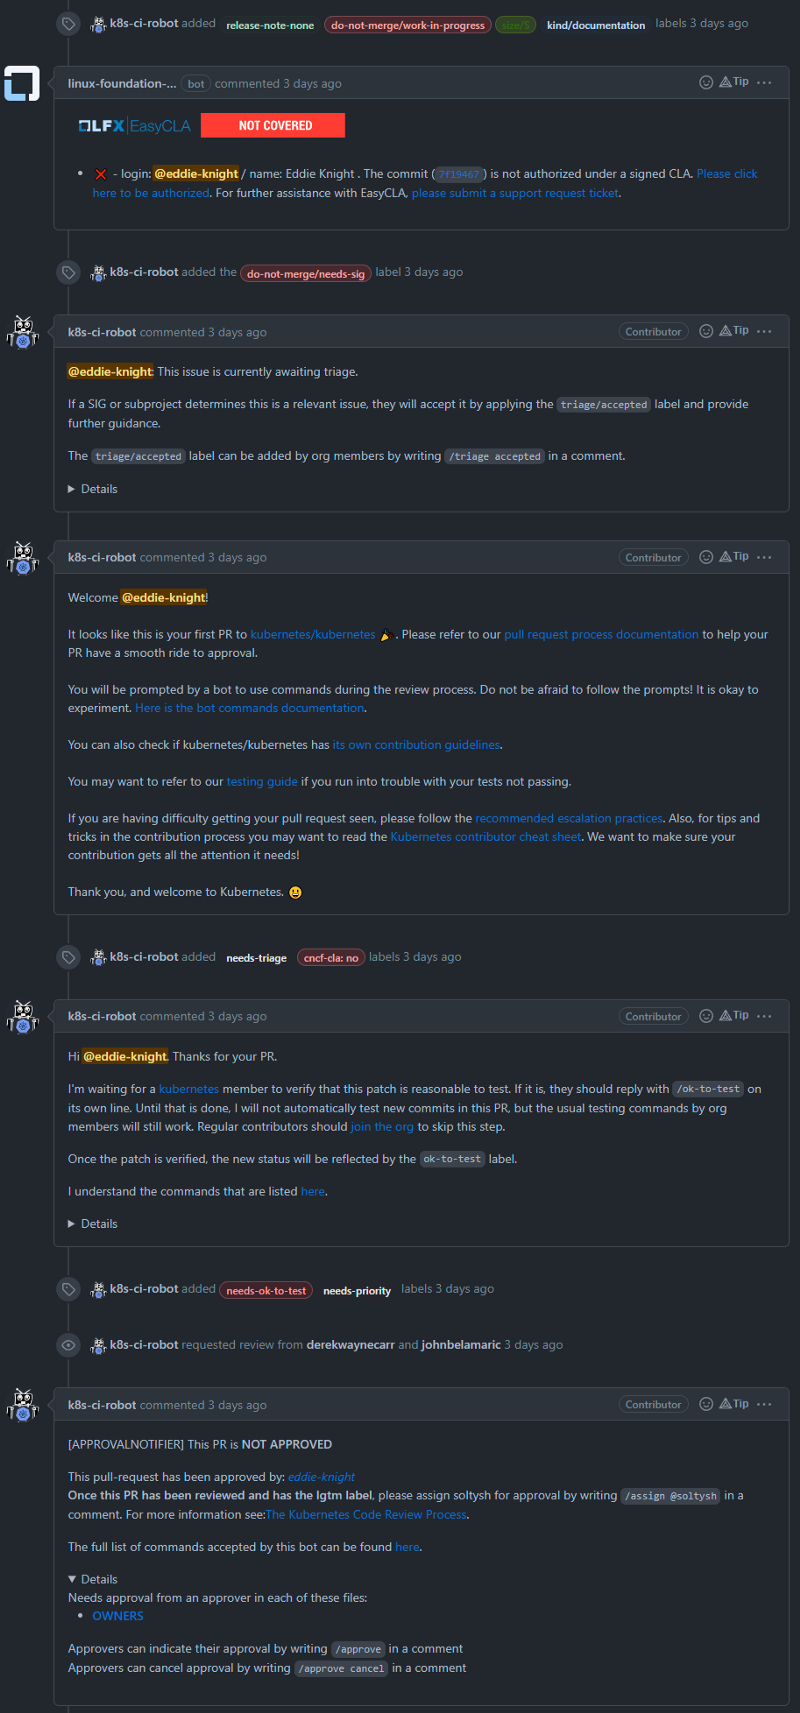The height and width of the screenshot is (1713, 800).
Task: Click the kind/documentation label
Action: (596, 25)
